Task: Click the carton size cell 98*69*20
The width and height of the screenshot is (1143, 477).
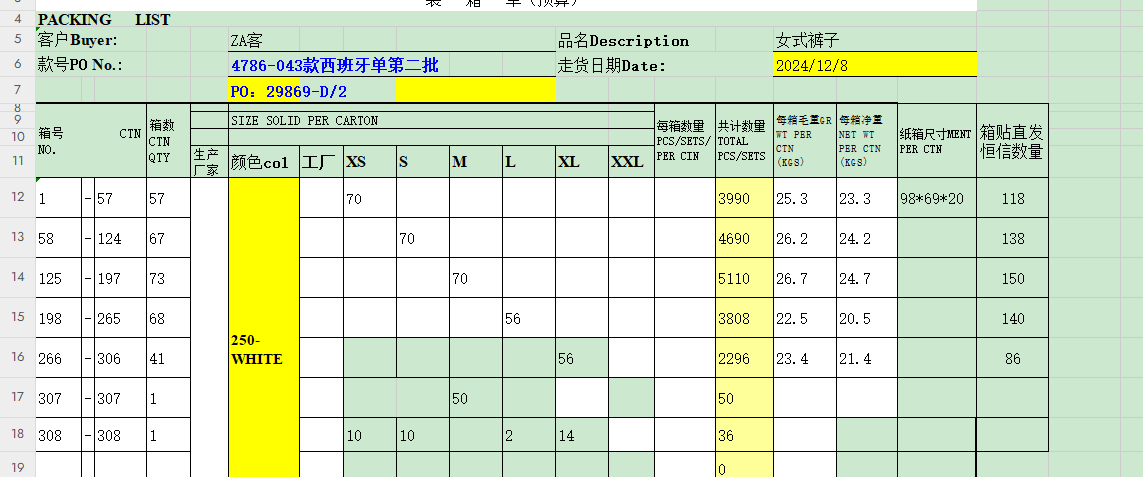Action: click(x=936, y=198)
